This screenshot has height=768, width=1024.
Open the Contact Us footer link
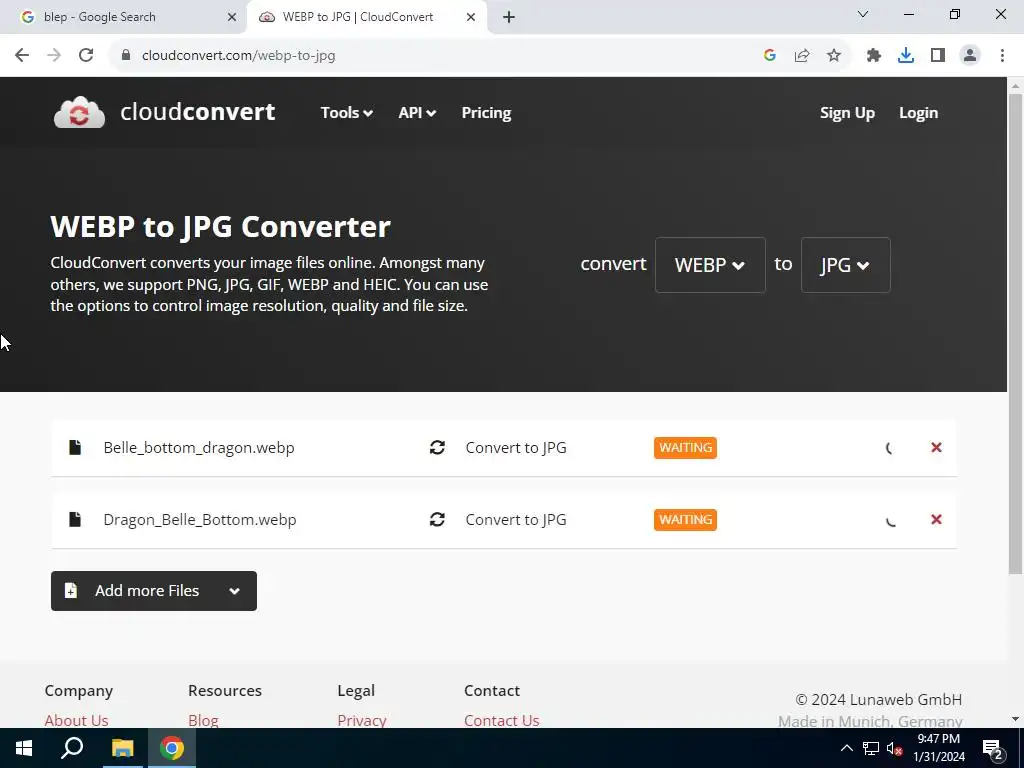pyautogui.click(x=502, y=720)
